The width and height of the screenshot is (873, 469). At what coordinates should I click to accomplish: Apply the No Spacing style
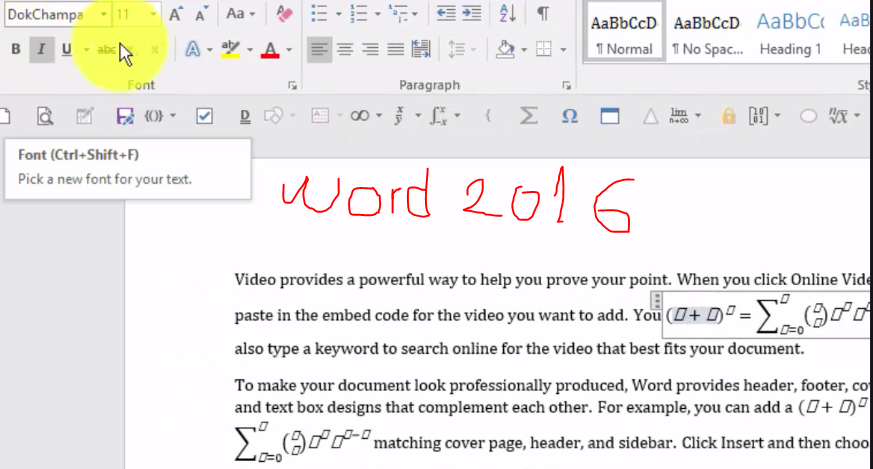click(x=707, y=31)
